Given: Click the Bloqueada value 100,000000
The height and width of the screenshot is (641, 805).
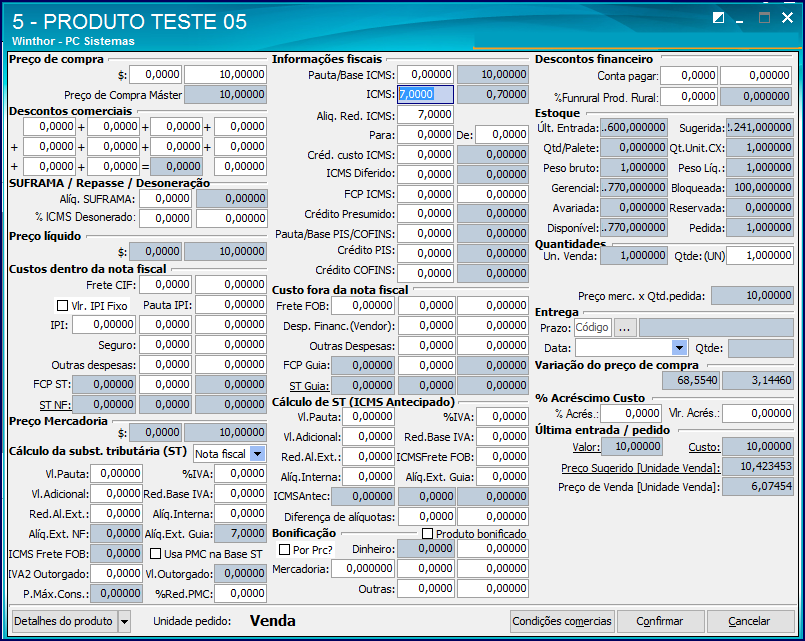Looking at the screenshot, I should (x=760, y=188).
